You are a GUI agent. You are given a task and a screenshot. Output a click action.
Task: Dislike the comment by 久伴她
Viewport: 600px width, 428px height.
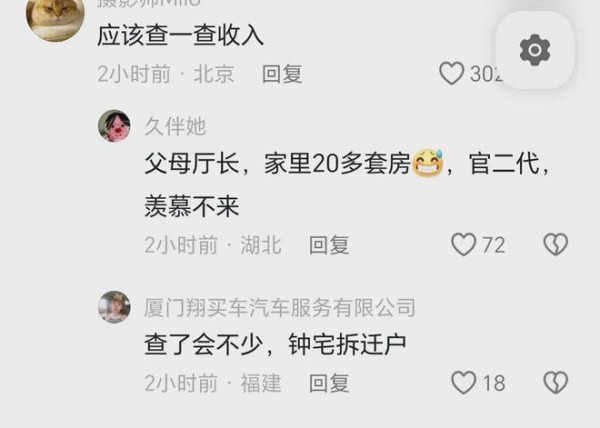point(556,244)
